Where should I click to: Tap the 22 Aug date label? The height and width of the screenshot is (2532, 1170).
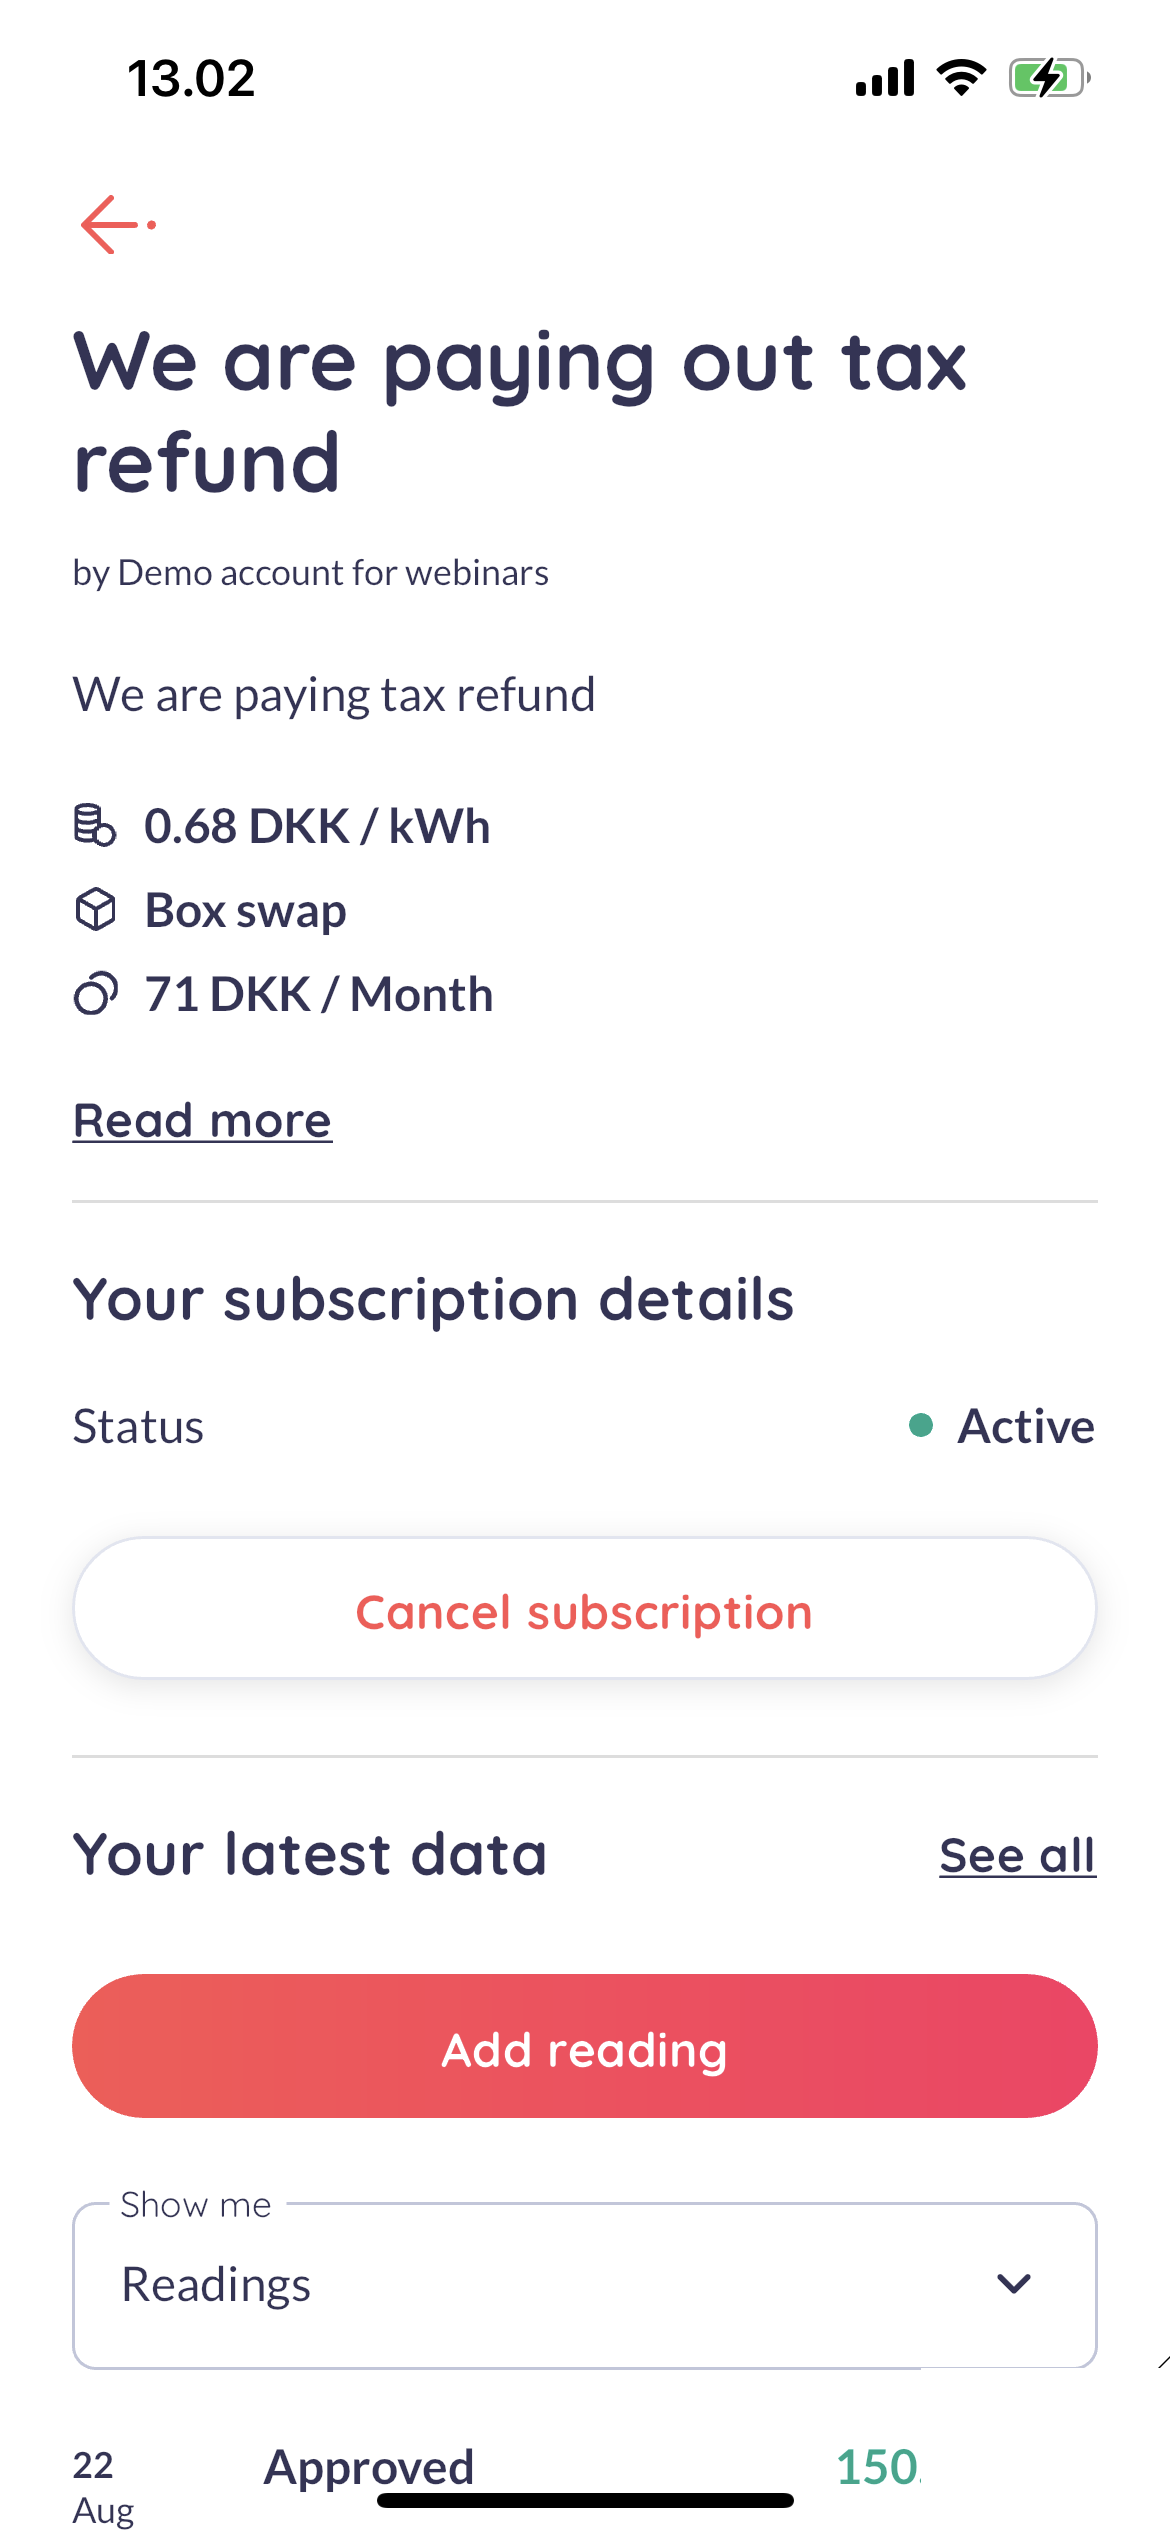point(102,2486)
